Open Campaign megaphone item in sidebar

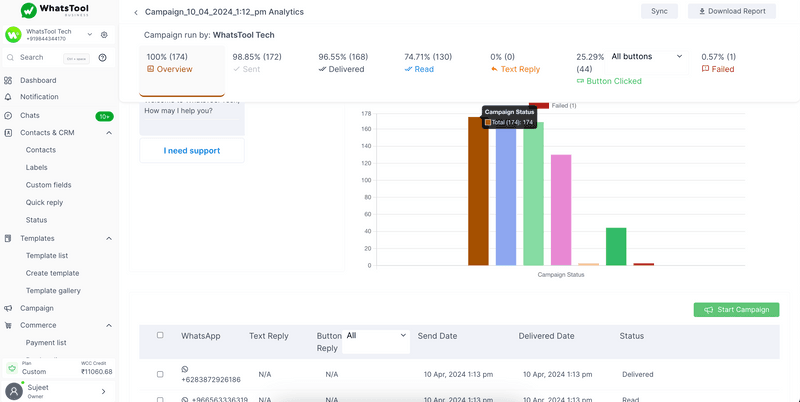coord(36,308)
